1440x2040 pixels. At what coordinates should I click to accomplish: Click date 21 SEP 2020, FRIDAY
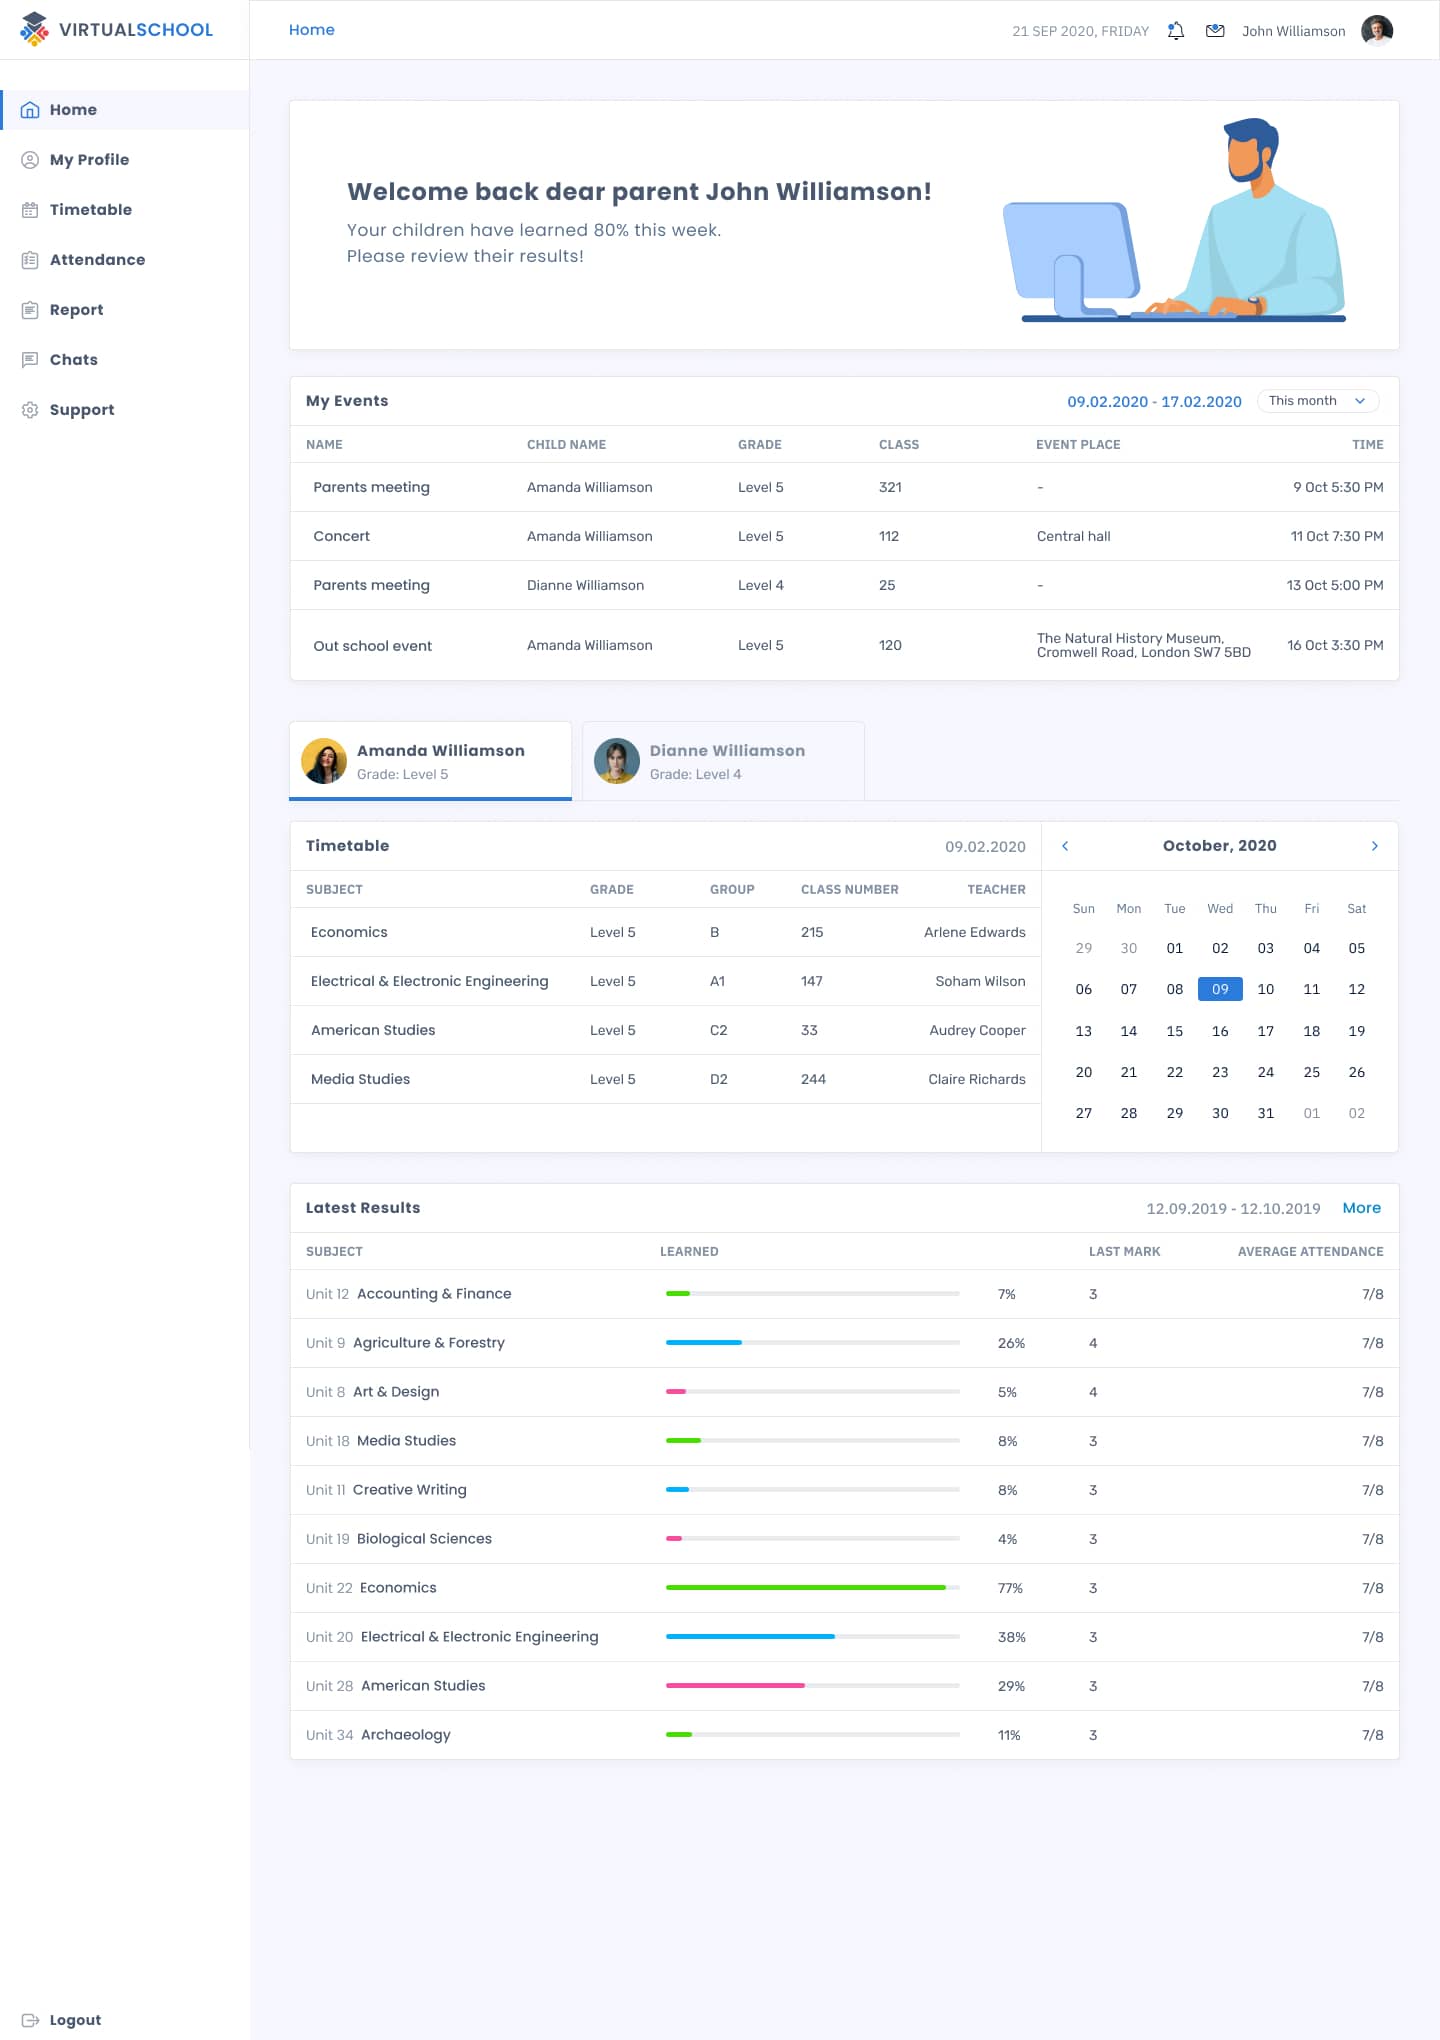coord(1080,31)
